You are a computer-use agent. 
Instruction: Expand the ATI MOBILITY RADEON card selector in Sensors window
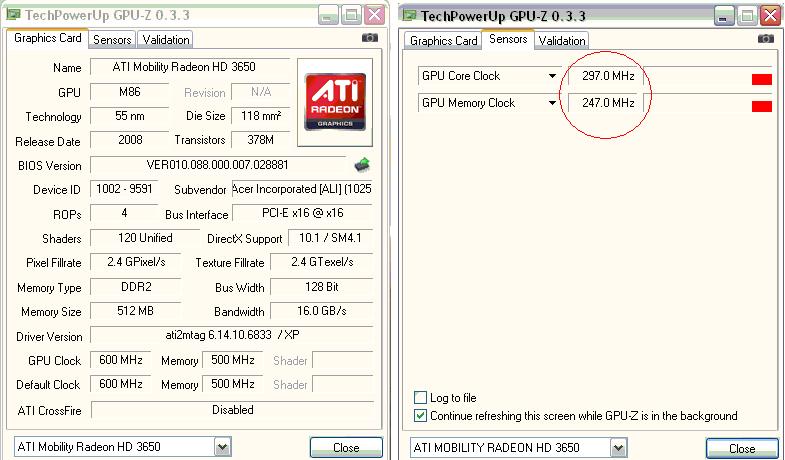pyautogui.click(x=618, y=447)
